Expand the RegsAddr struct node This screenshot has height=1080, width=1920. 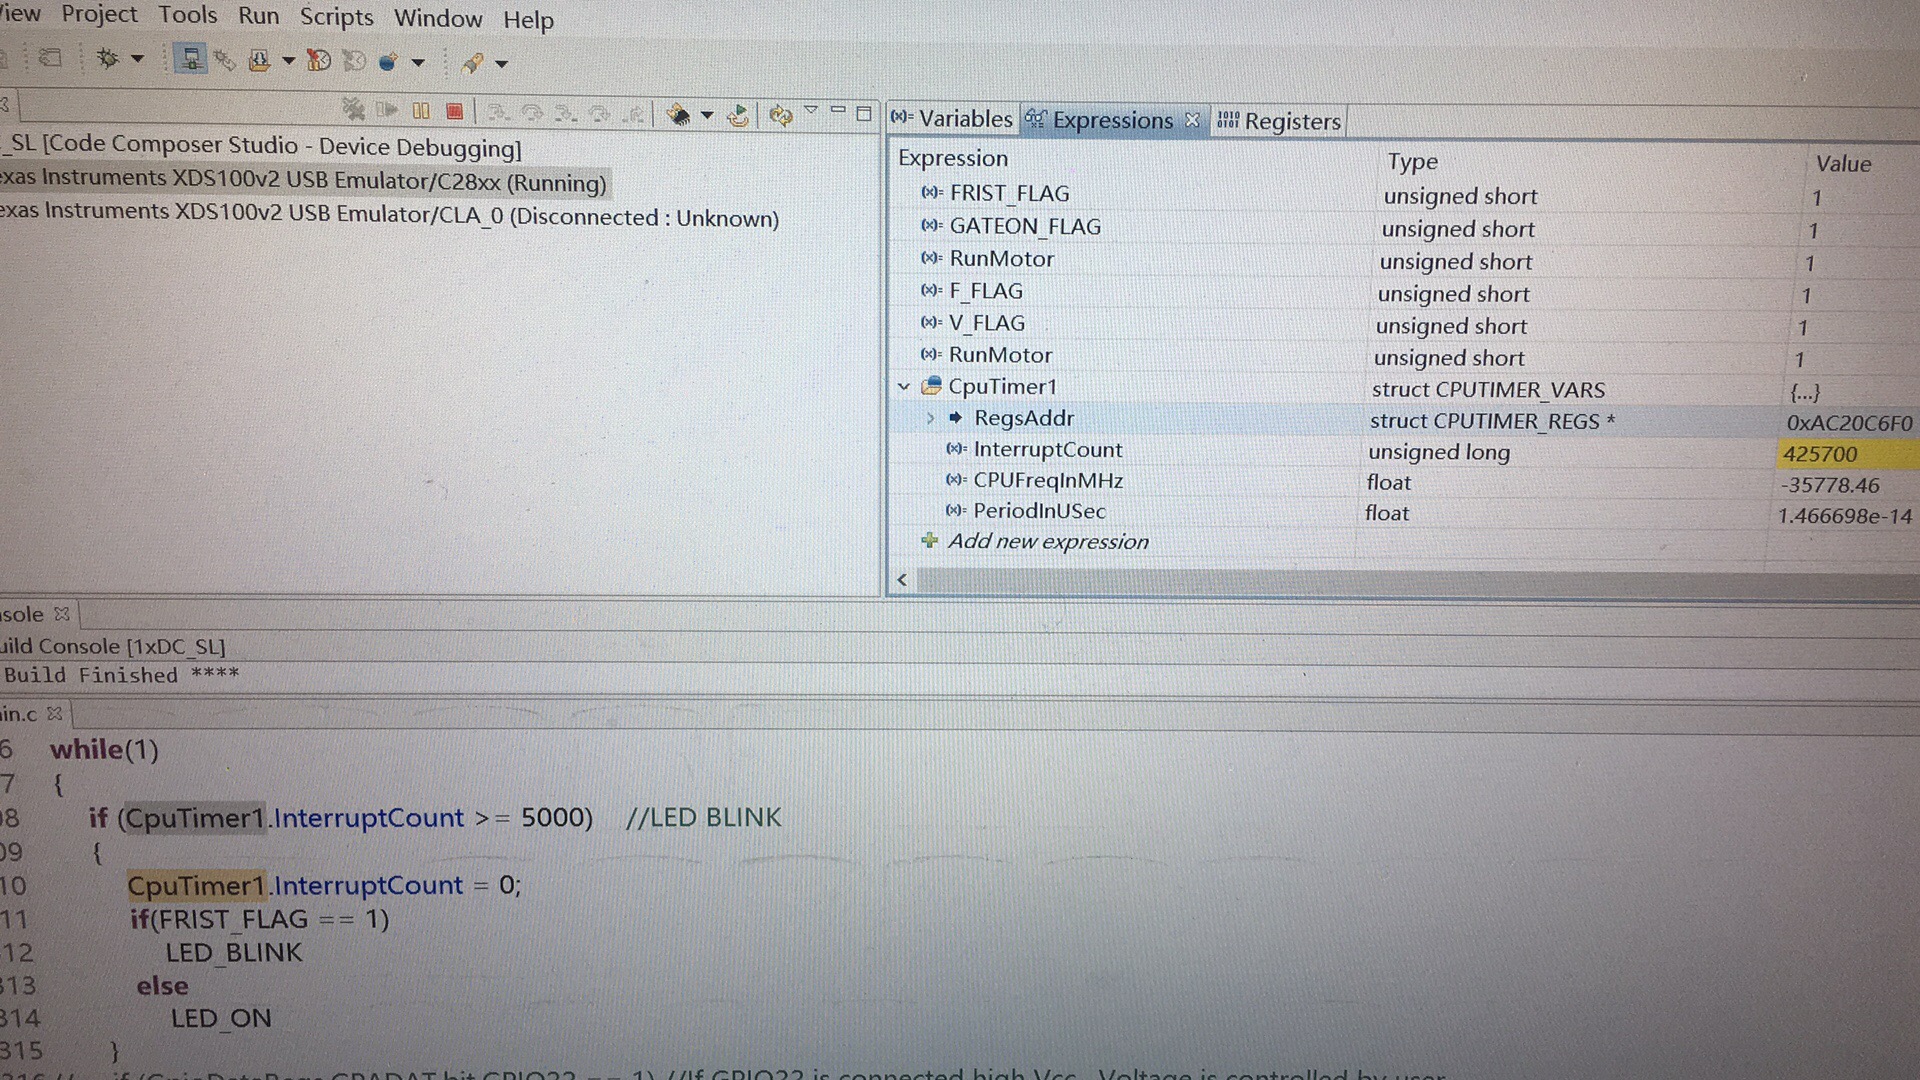pos(930,418)
